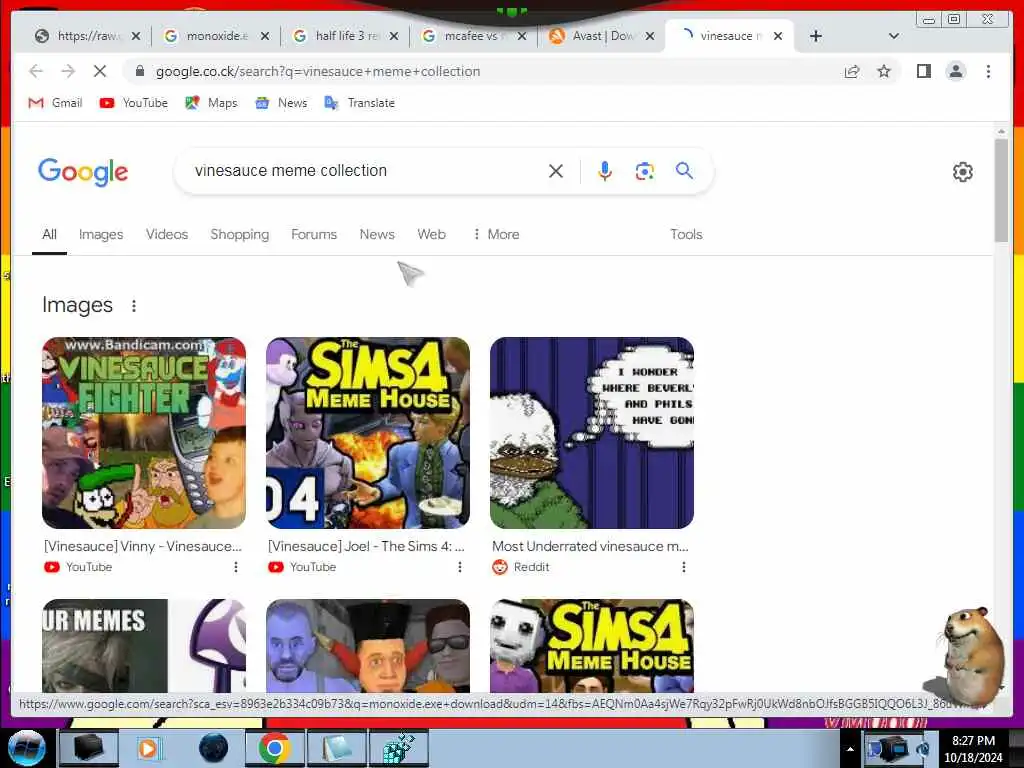Close the https://raw tab

[x=136, y=37]
